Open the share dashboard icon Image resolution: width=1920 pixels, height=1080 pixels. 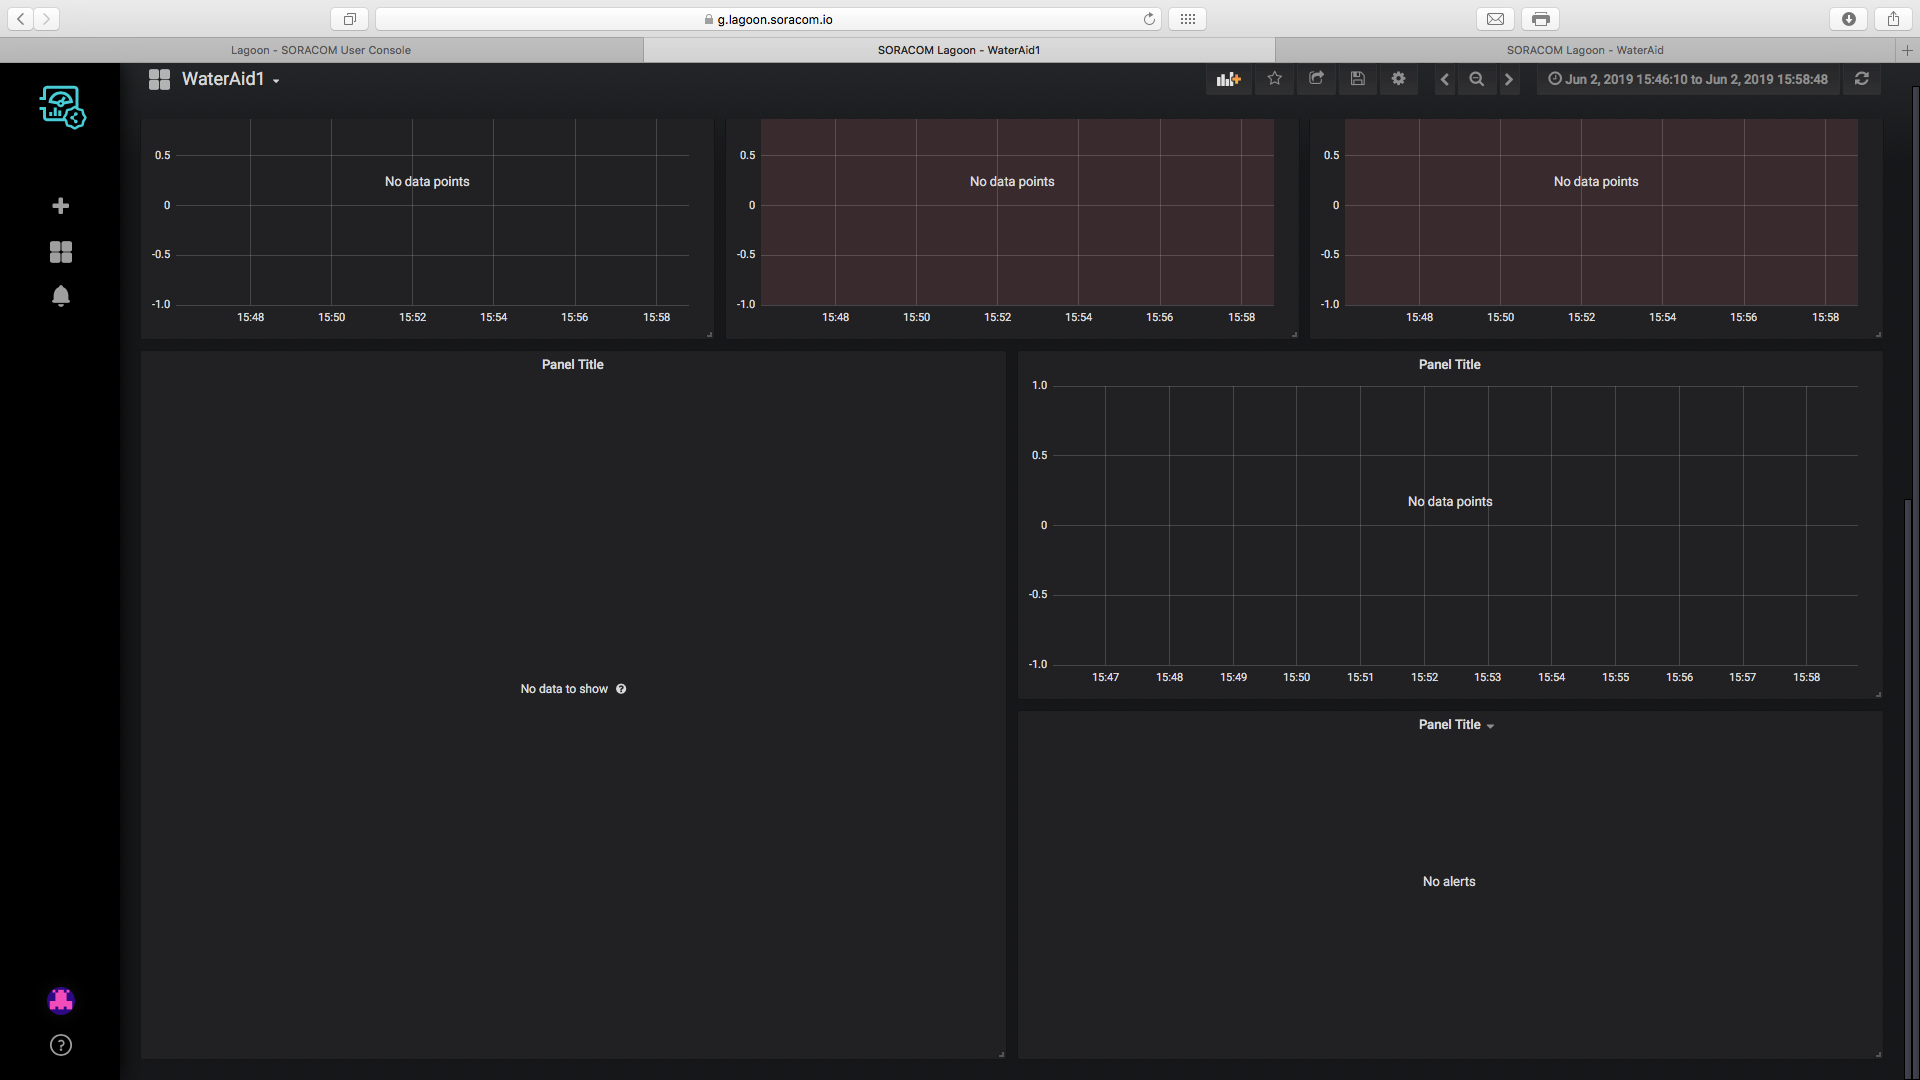click(x=1316, y=79)
